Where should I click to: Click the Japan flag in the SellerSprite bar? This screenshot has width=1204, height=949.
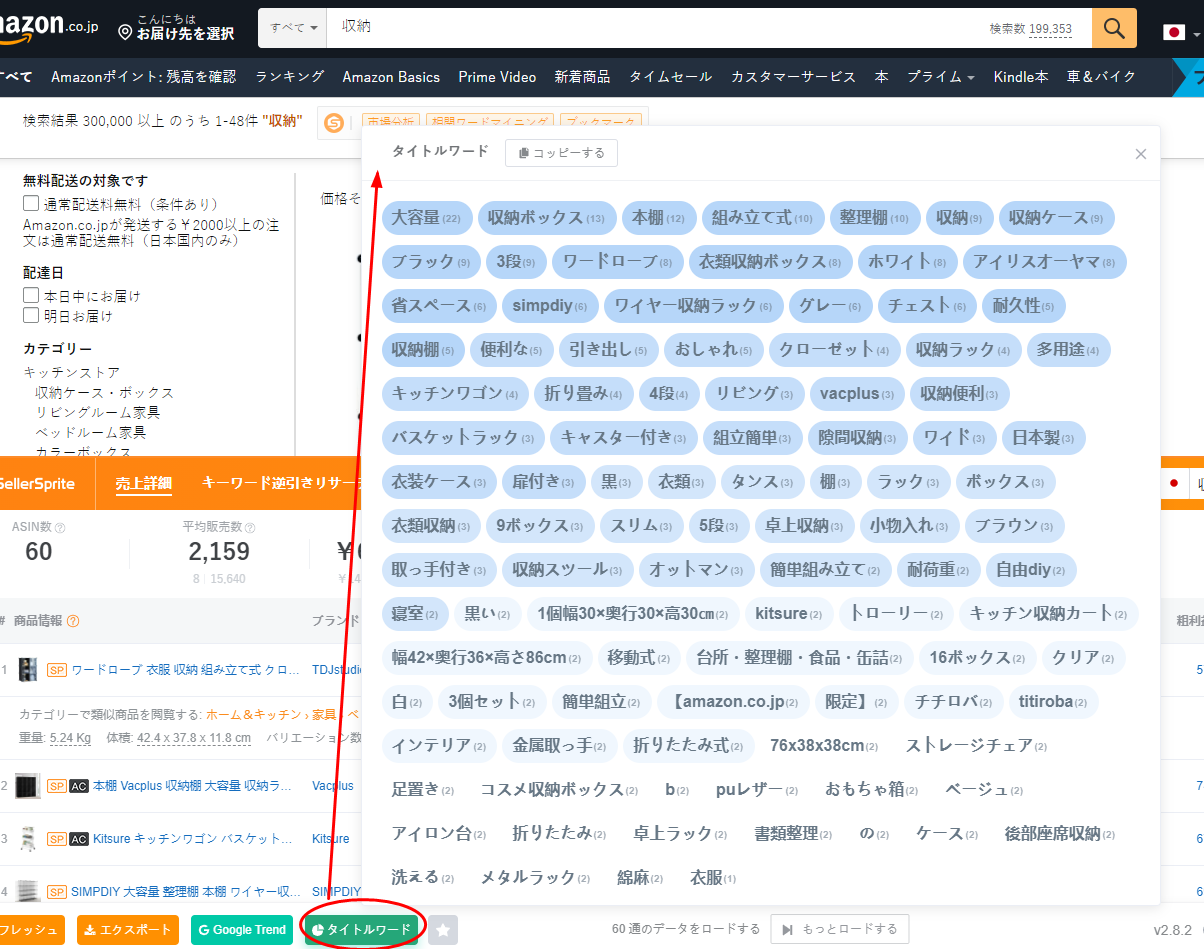tap(1174, 484)
